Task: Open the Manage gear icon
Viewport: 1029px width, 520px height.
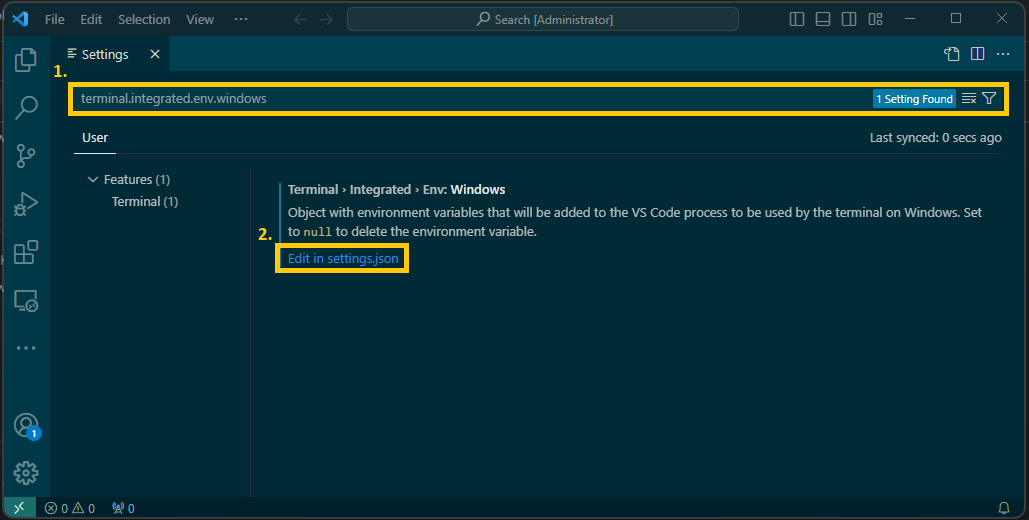Action: point(26,472)
